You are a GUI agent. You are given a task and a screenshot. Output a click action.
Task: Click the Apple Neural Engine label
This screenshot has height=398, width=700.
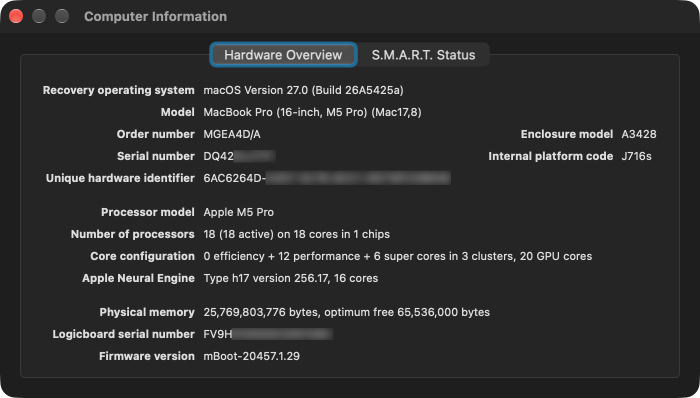coord(138,278)
